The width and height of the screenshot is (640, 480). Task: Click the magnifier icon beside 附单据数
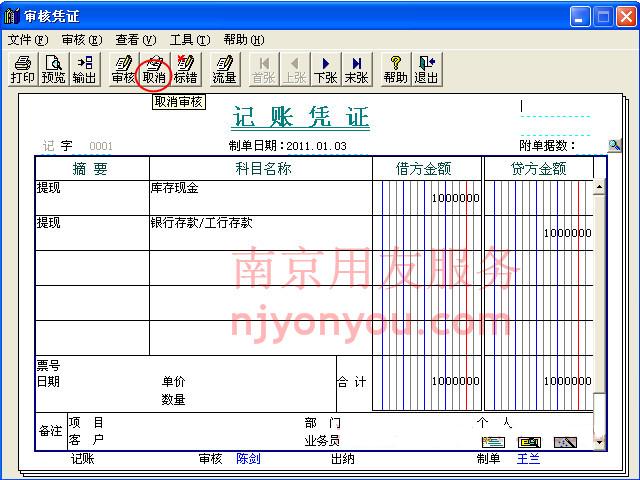point(614,146)
